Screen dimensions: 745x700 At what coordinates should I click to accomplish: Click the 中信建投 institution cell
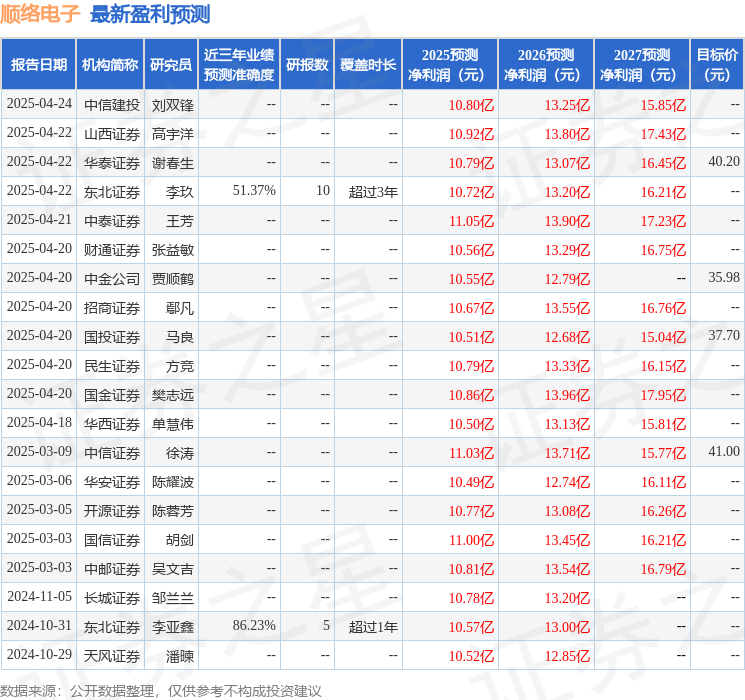click(x=112, y=105)
